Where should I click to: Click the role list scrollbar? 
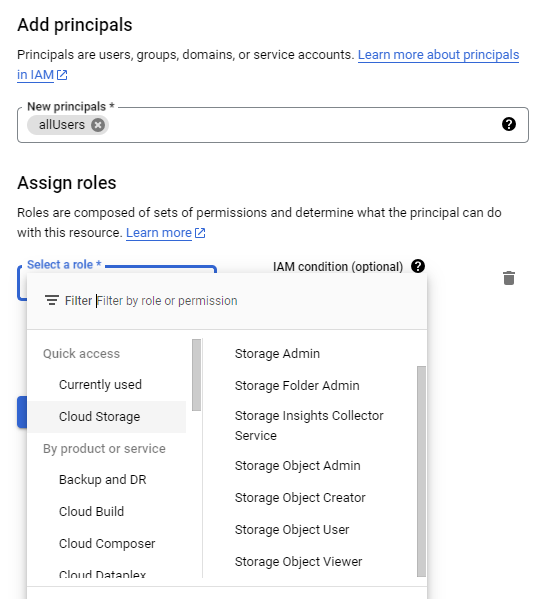(421, 471)
